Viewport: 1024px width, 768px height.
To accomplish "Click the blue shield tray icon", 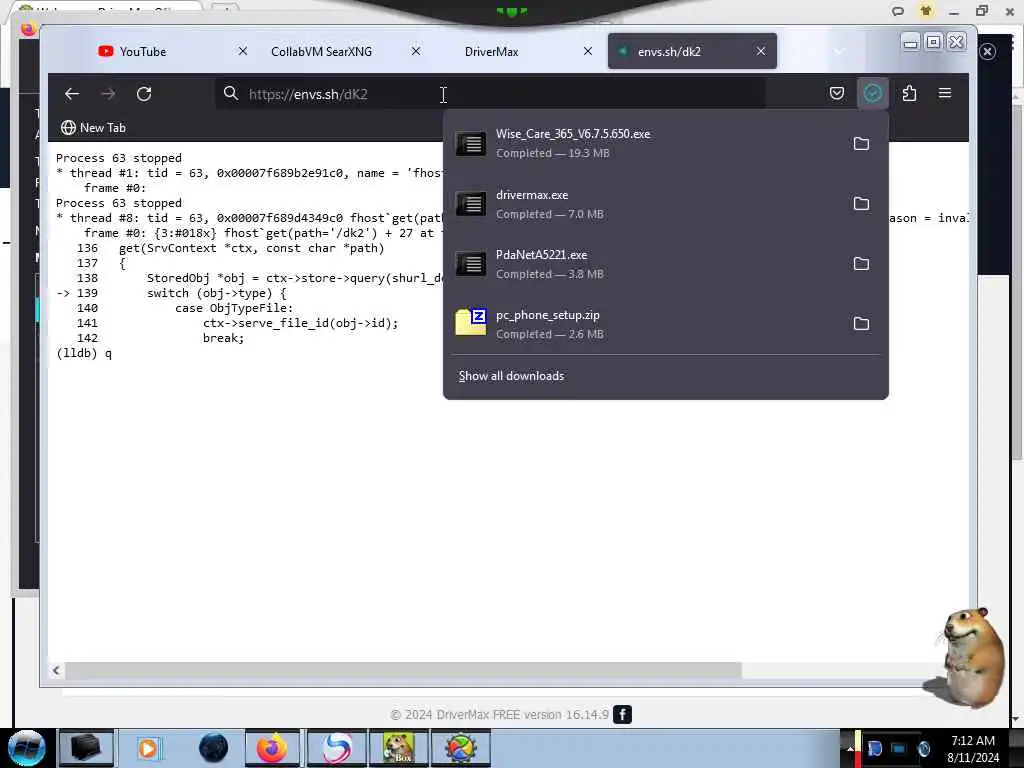I will pos(875,748).
